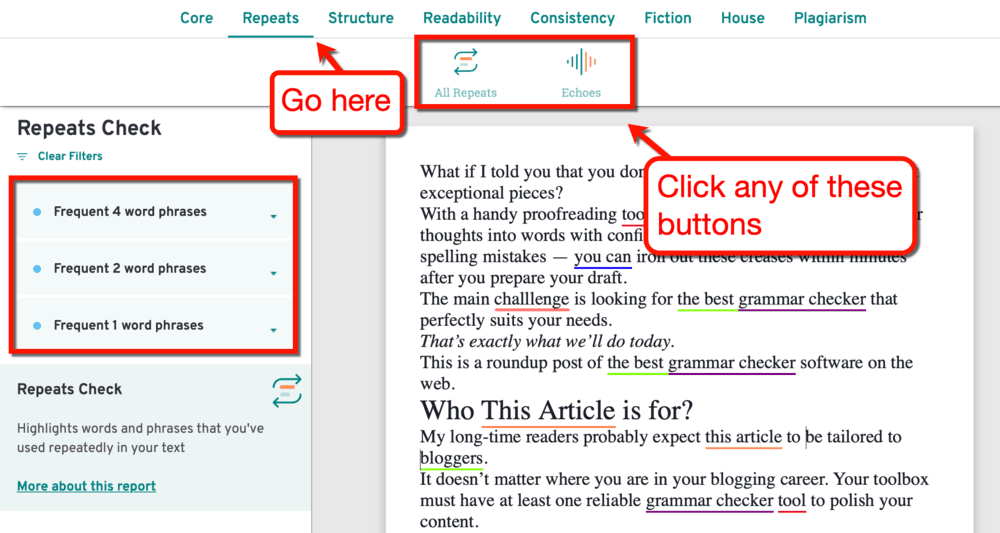Expand Frequent 2 word phrases arrow

(274, 274)
